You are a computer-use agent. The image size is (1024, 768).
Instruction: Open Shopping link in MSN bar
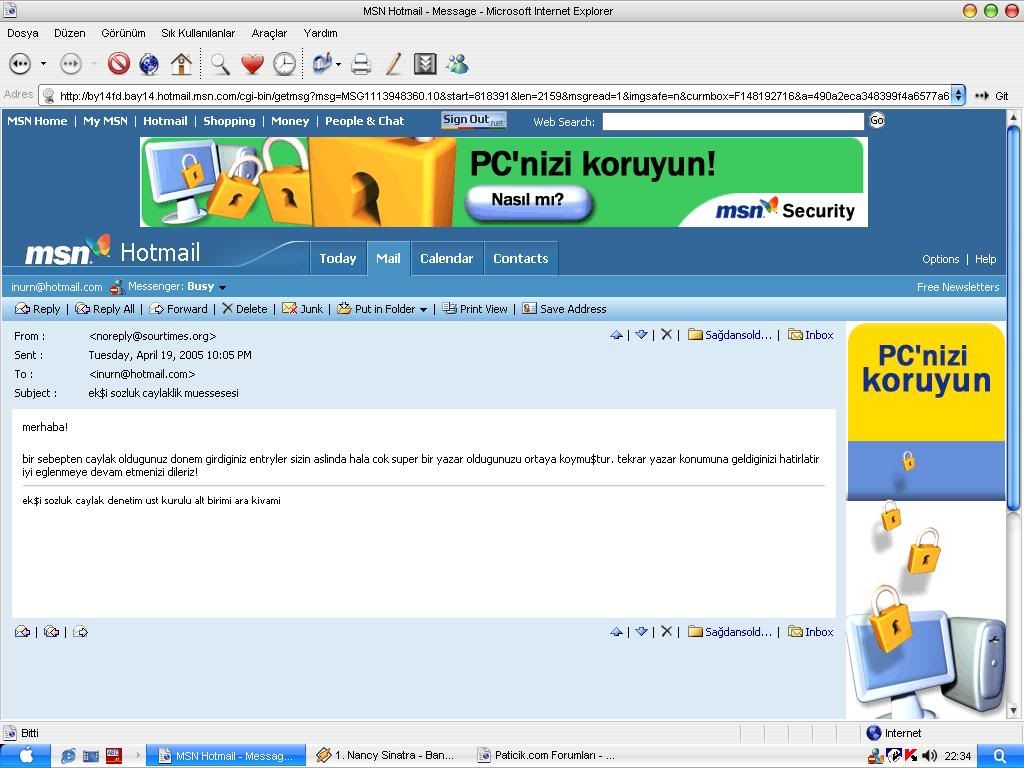229,121
